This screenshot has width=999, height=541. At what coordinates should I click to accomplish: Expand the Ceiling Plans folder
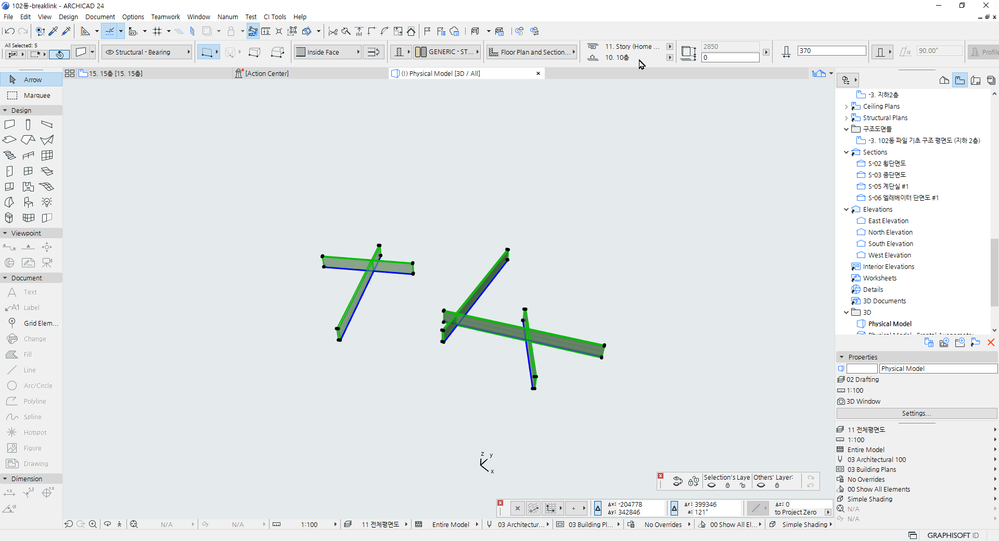pos(846,106)
